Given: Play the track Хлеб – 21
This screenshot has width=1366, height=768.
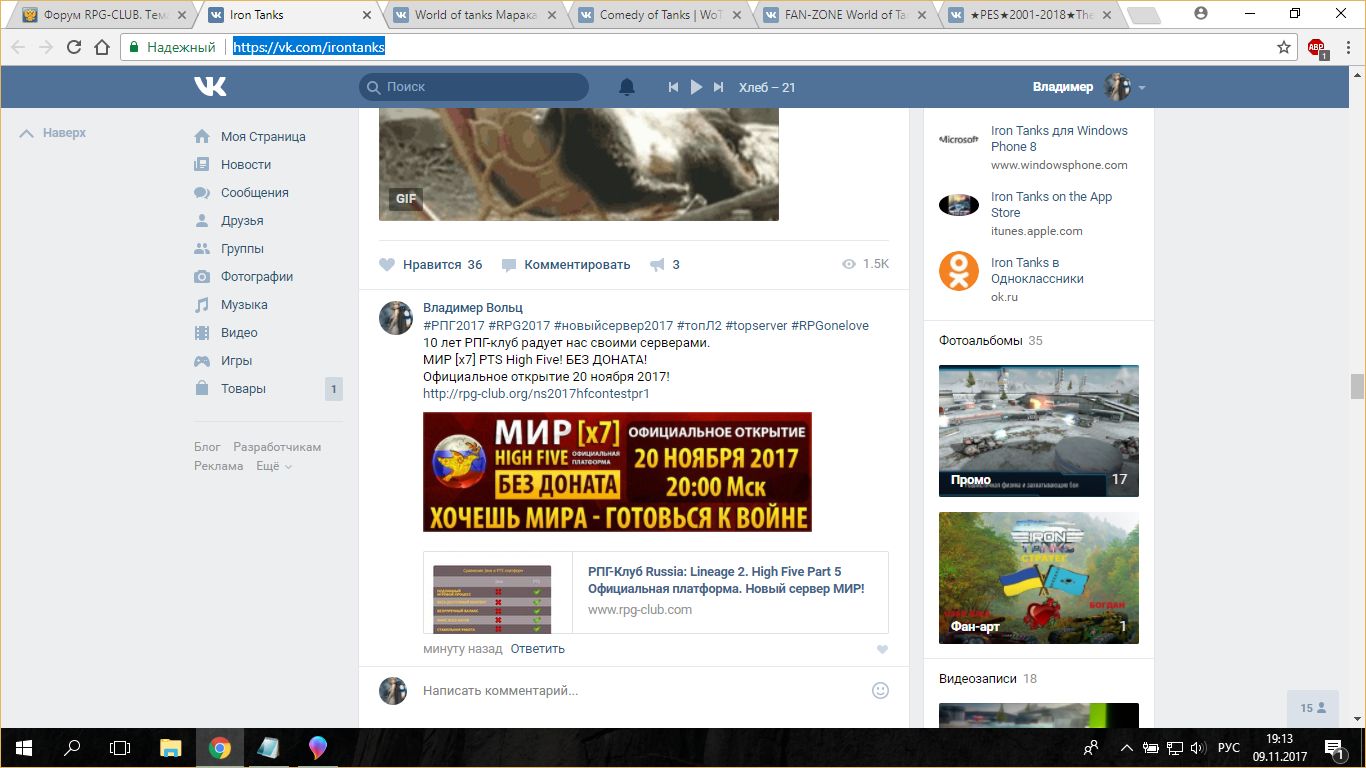Looking at the screenshot, I should pyautogui.click(x=696, y=87).
